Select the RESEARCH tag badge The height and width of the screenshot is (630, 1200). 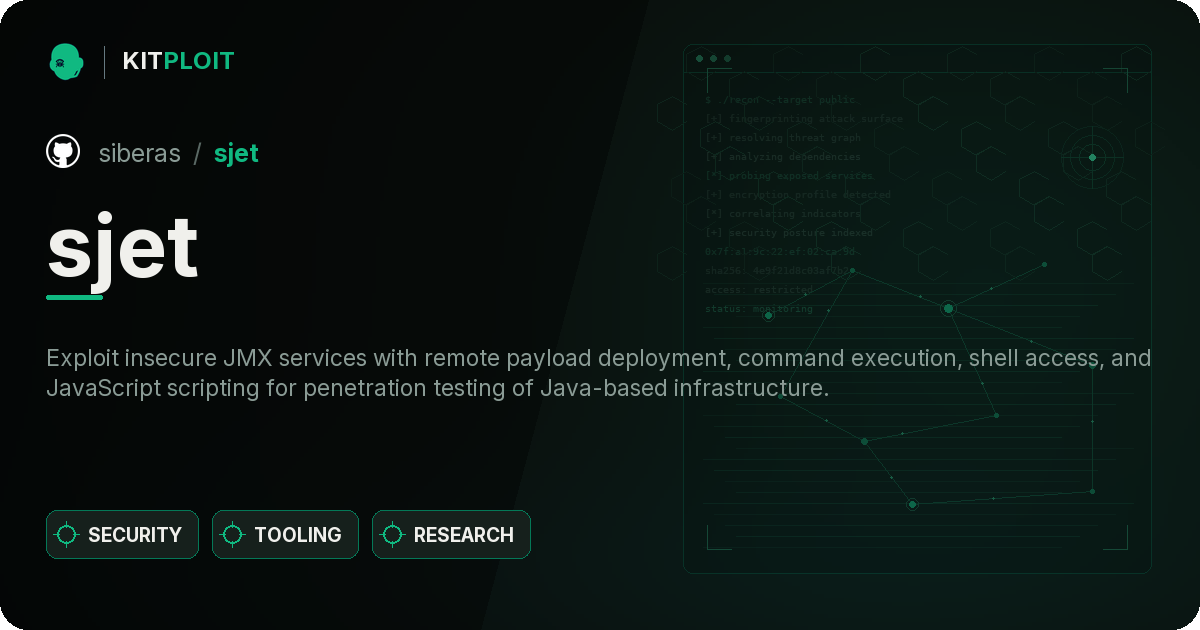(451, 535)
